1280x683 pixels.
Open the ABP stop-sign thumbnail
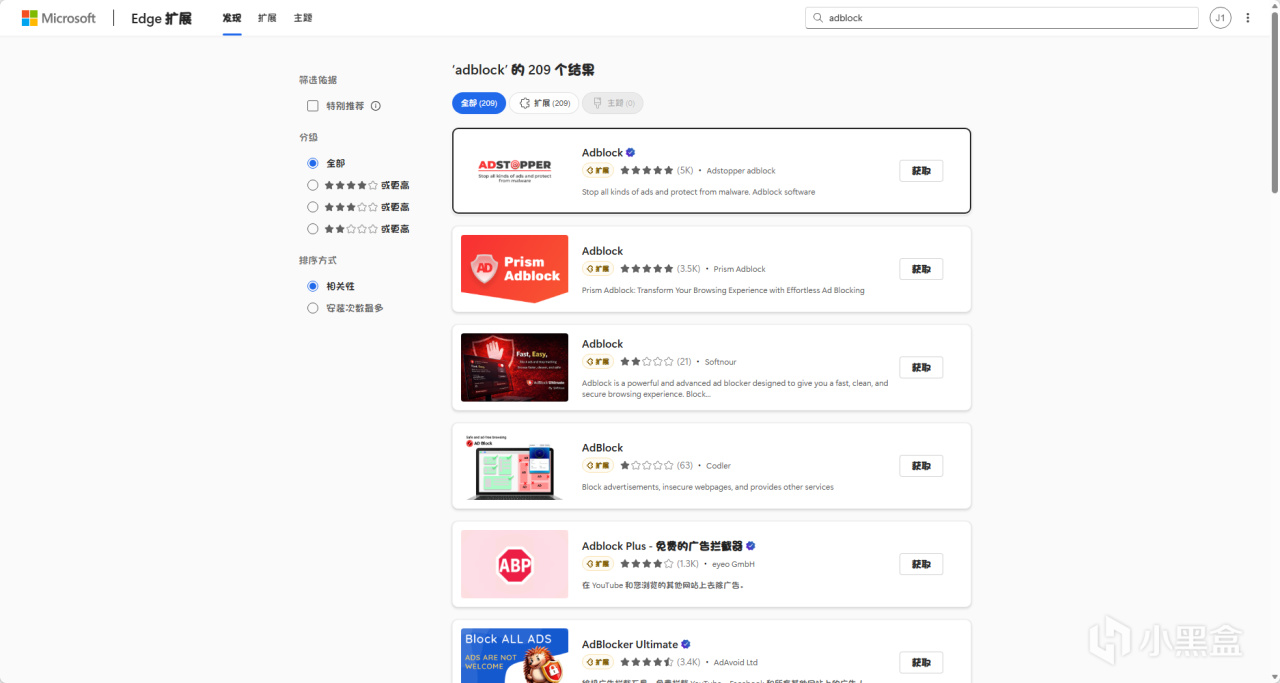click(x=514, y=564)
